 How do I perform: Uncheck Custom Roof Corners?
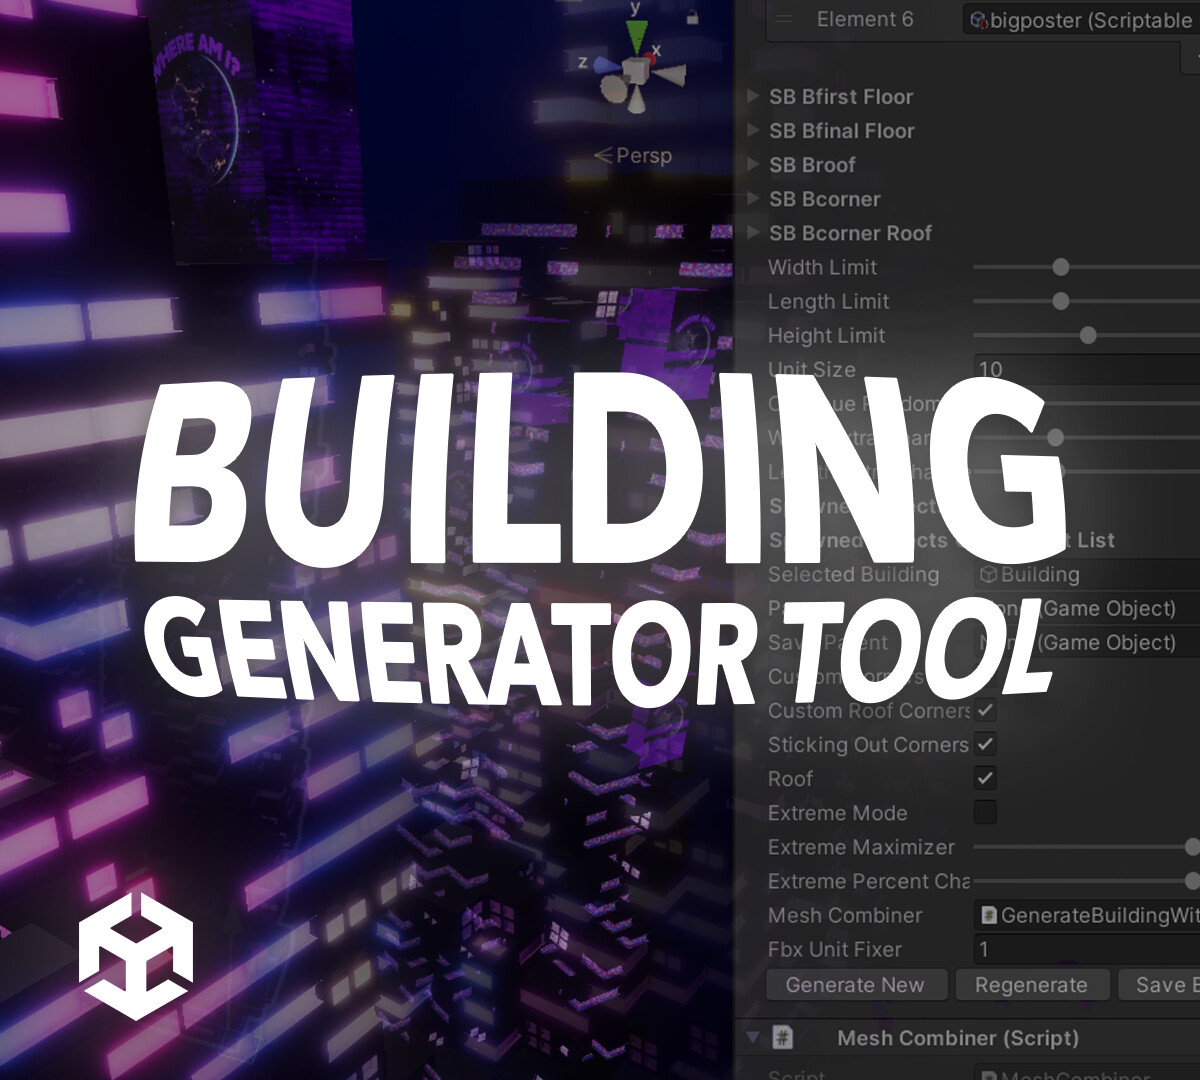[x=983, y=711]
